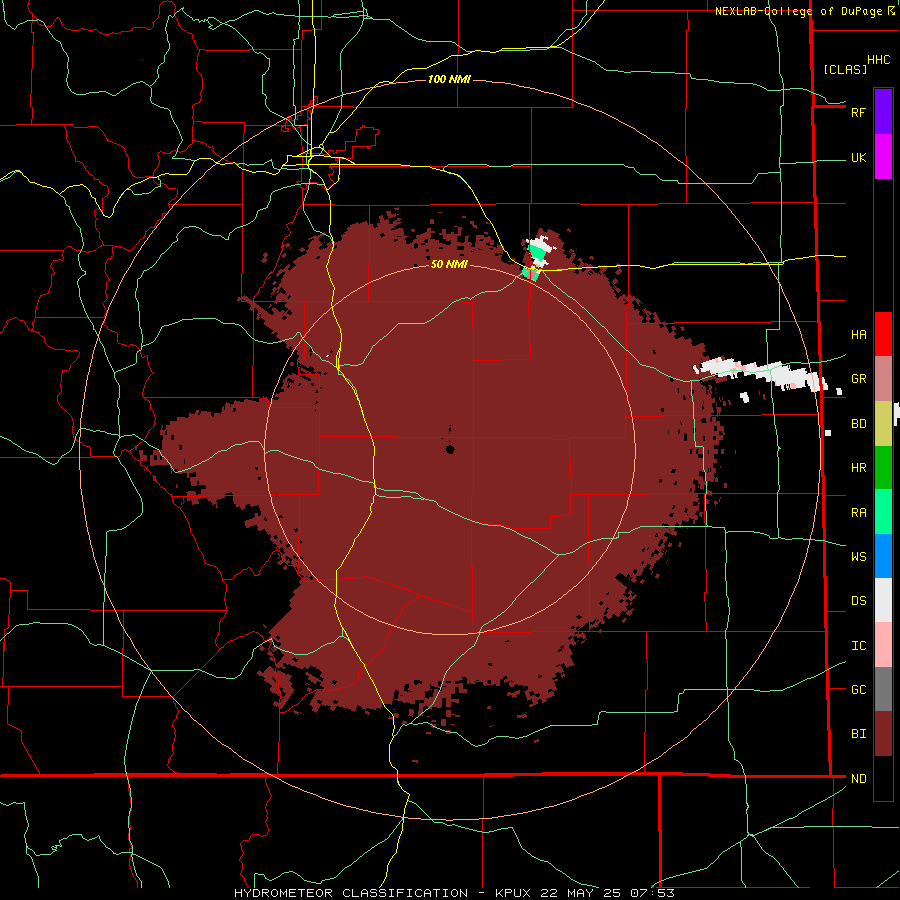The image size is (900, 900).
Task: Click the BD legend label
Action: (858, 424)
